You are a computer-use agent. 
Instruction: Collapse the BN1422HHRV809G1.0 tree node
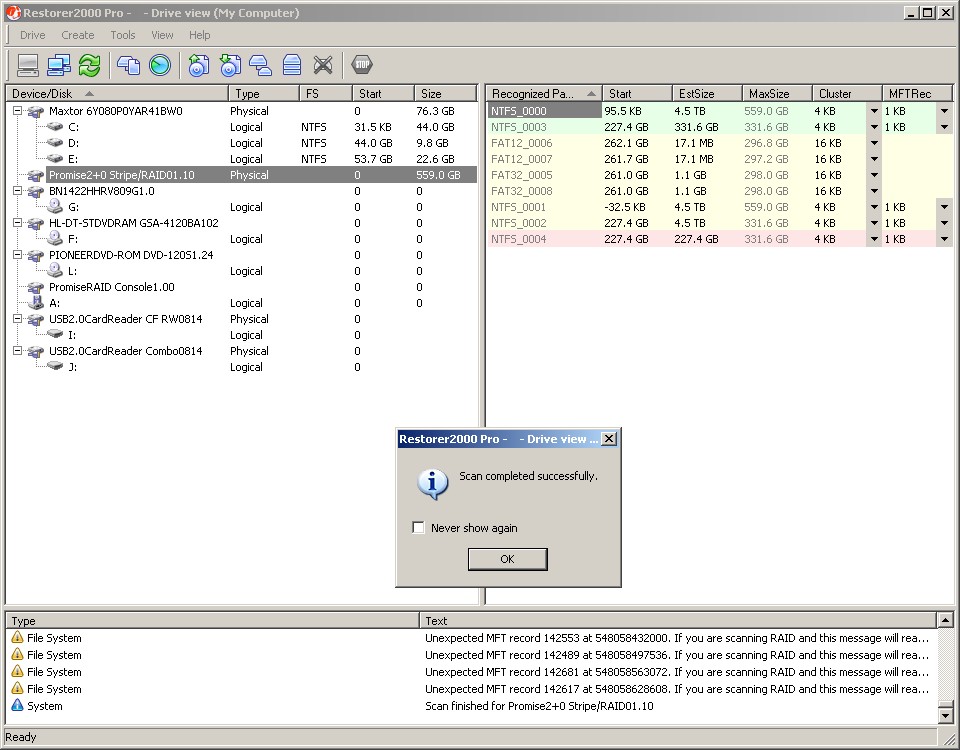[x=18, y=191]
